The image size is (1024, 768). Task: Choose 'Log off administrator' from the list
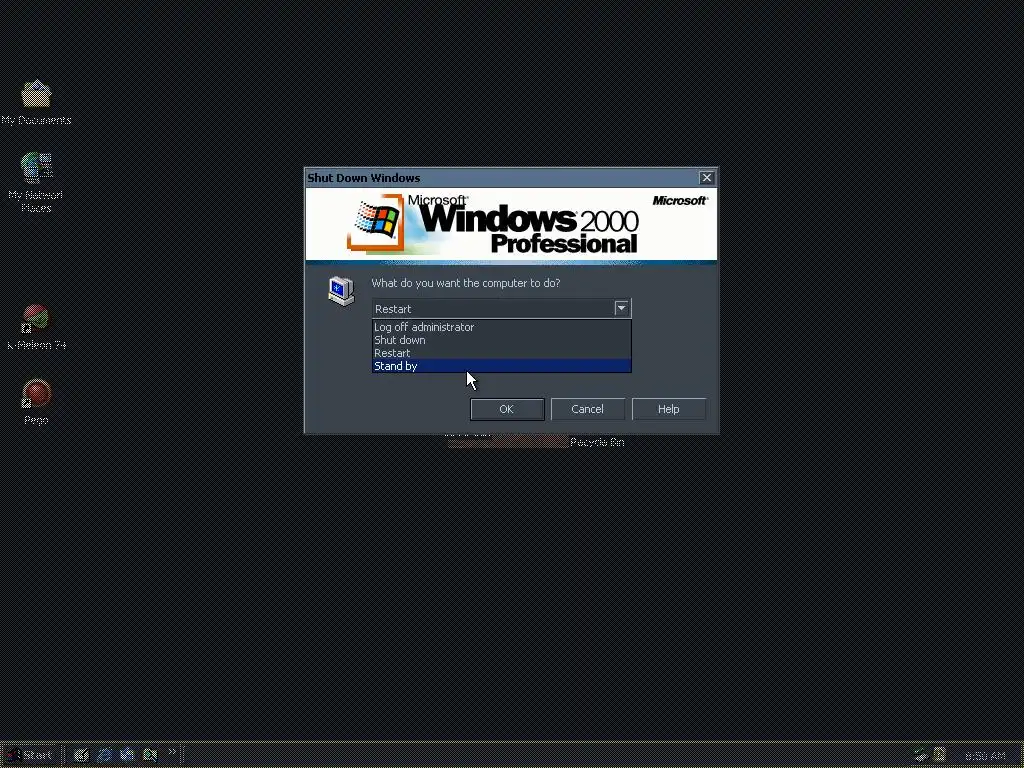pos(502,327)
